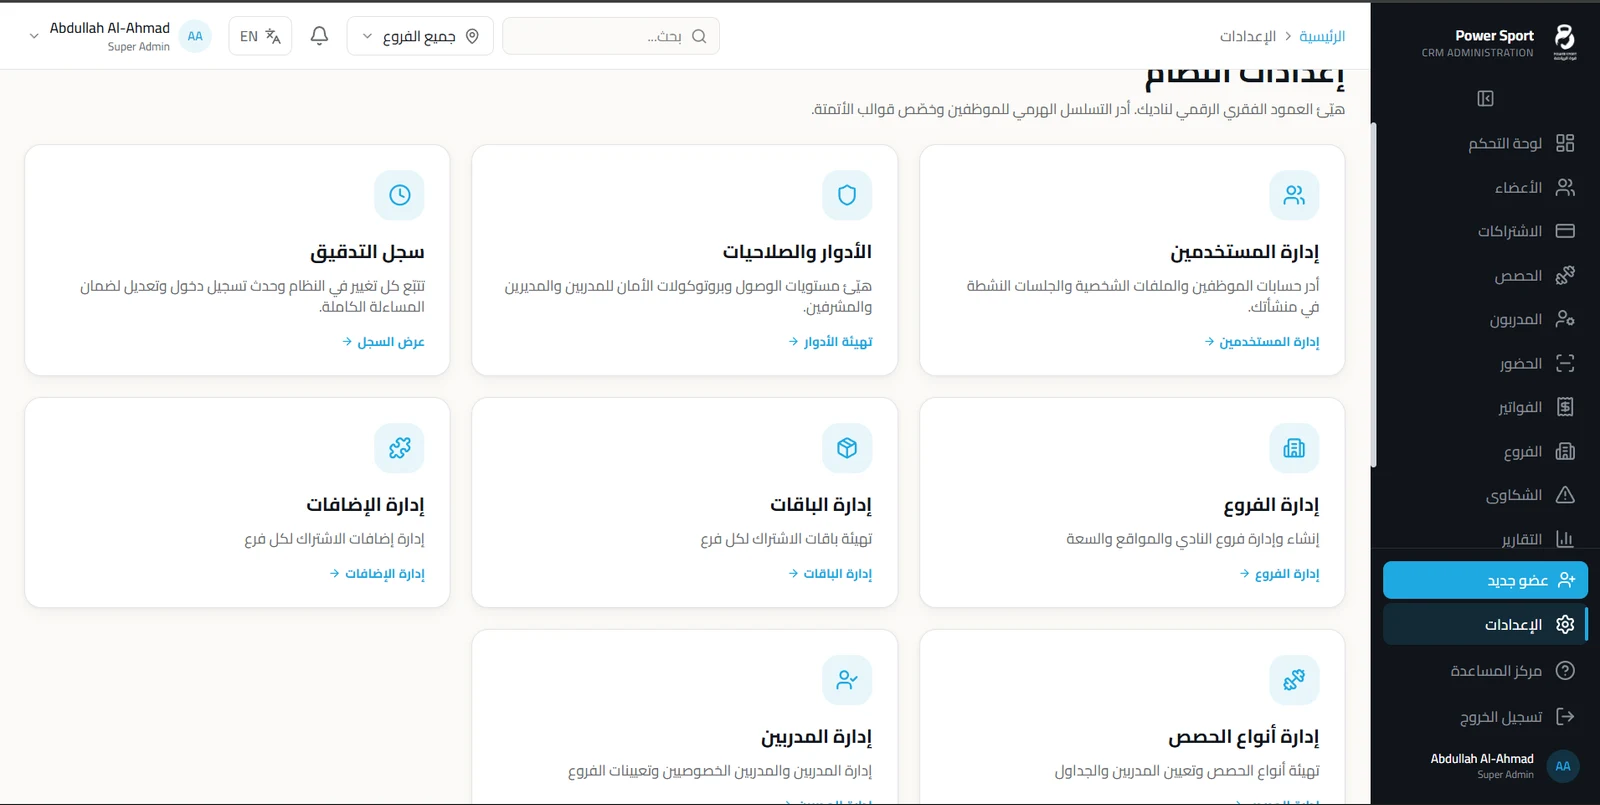The image size is (1600, 805).
Task: Click the تسجيل الخروج logout icon
Action: click(1565, 716)
